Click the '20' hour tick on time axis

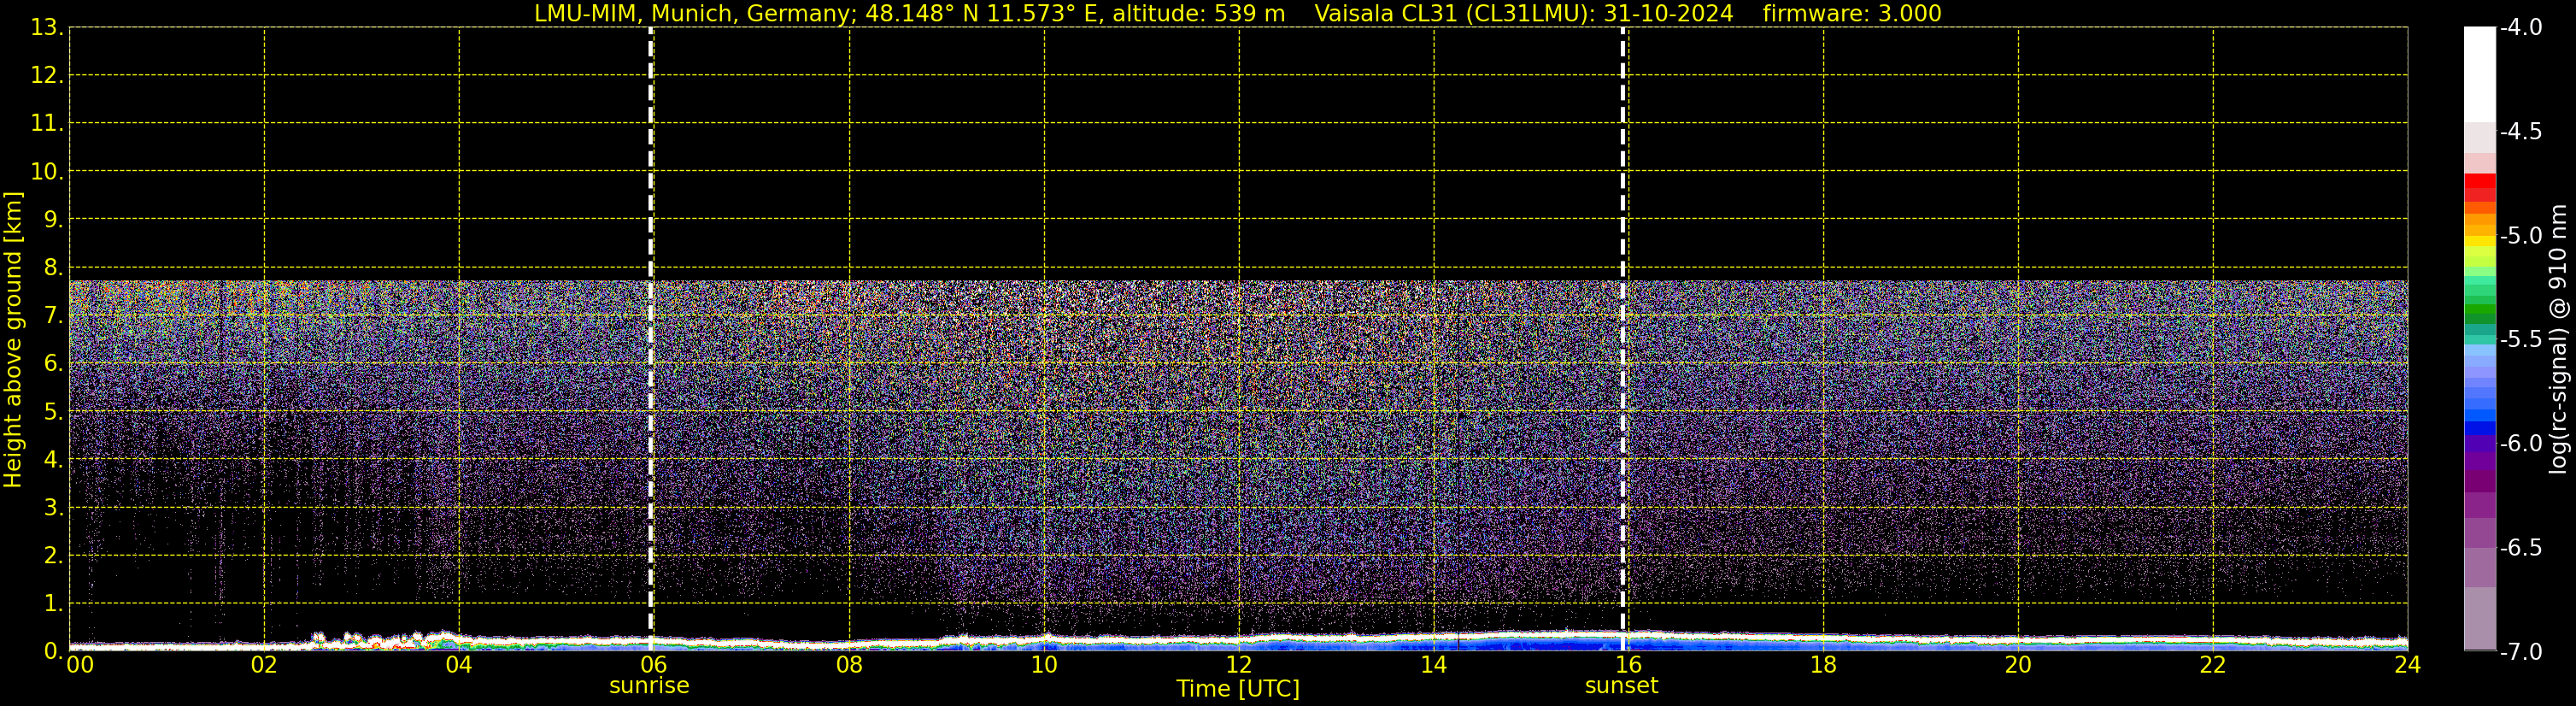point(2018,665)
